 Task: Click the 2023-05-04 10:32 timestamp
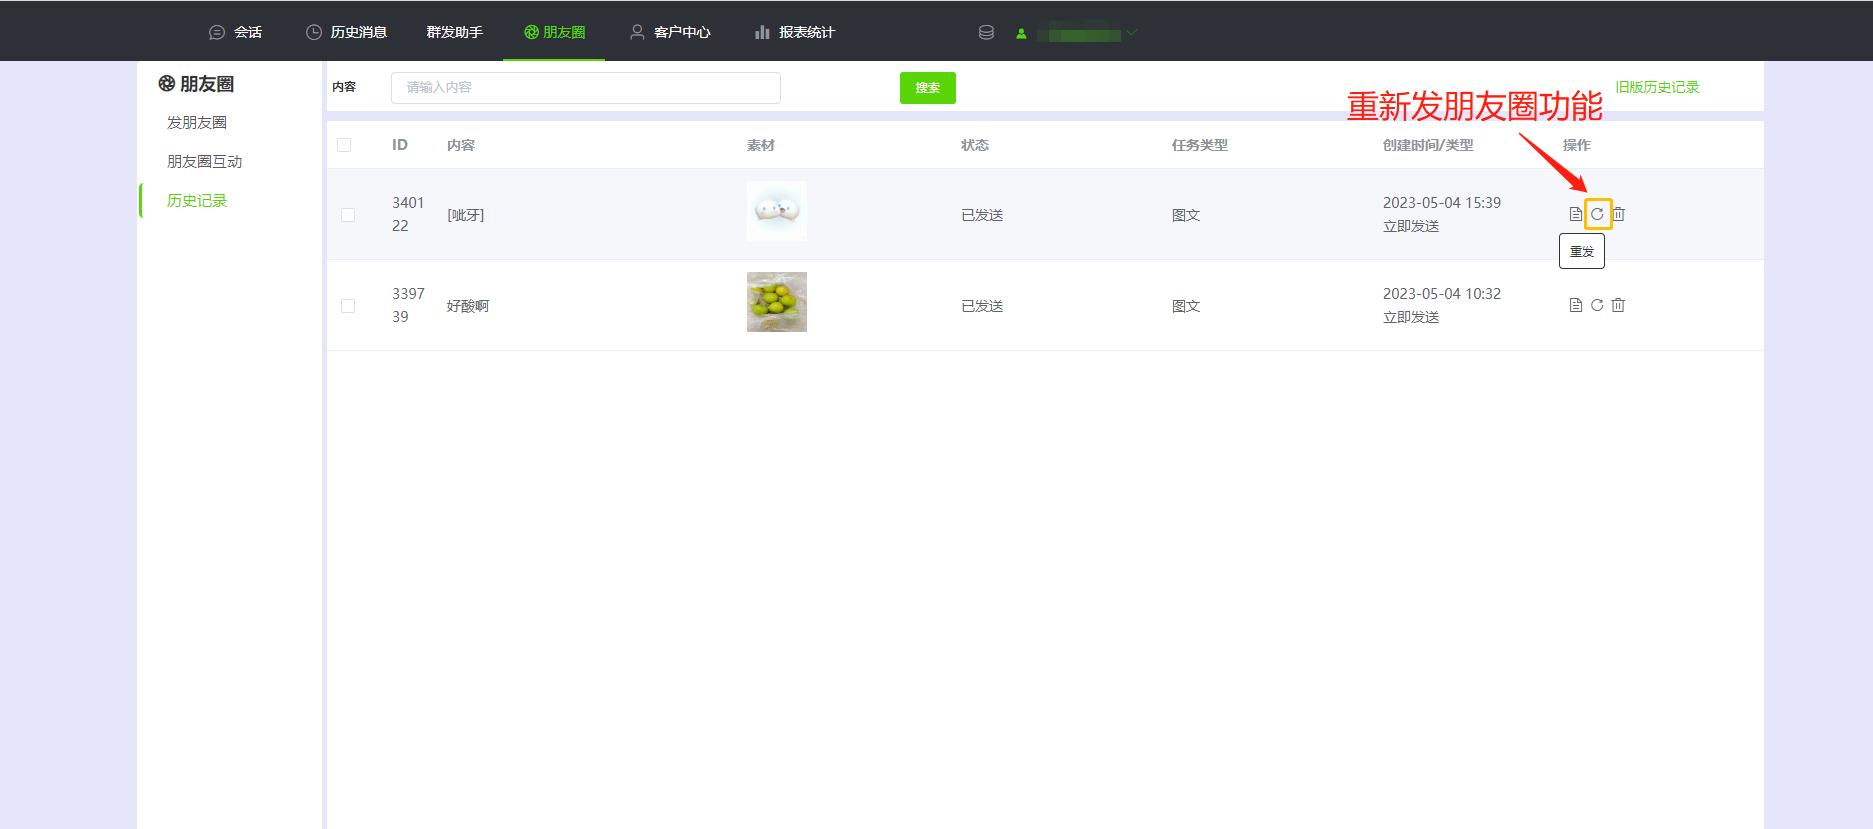point(1442,293)
